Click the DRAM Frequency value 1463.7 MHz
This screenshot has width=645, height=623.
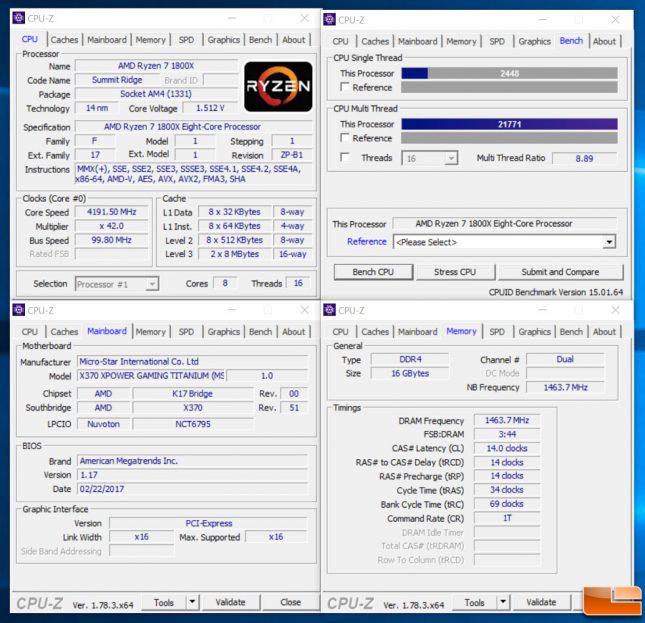tap(507, 420)
